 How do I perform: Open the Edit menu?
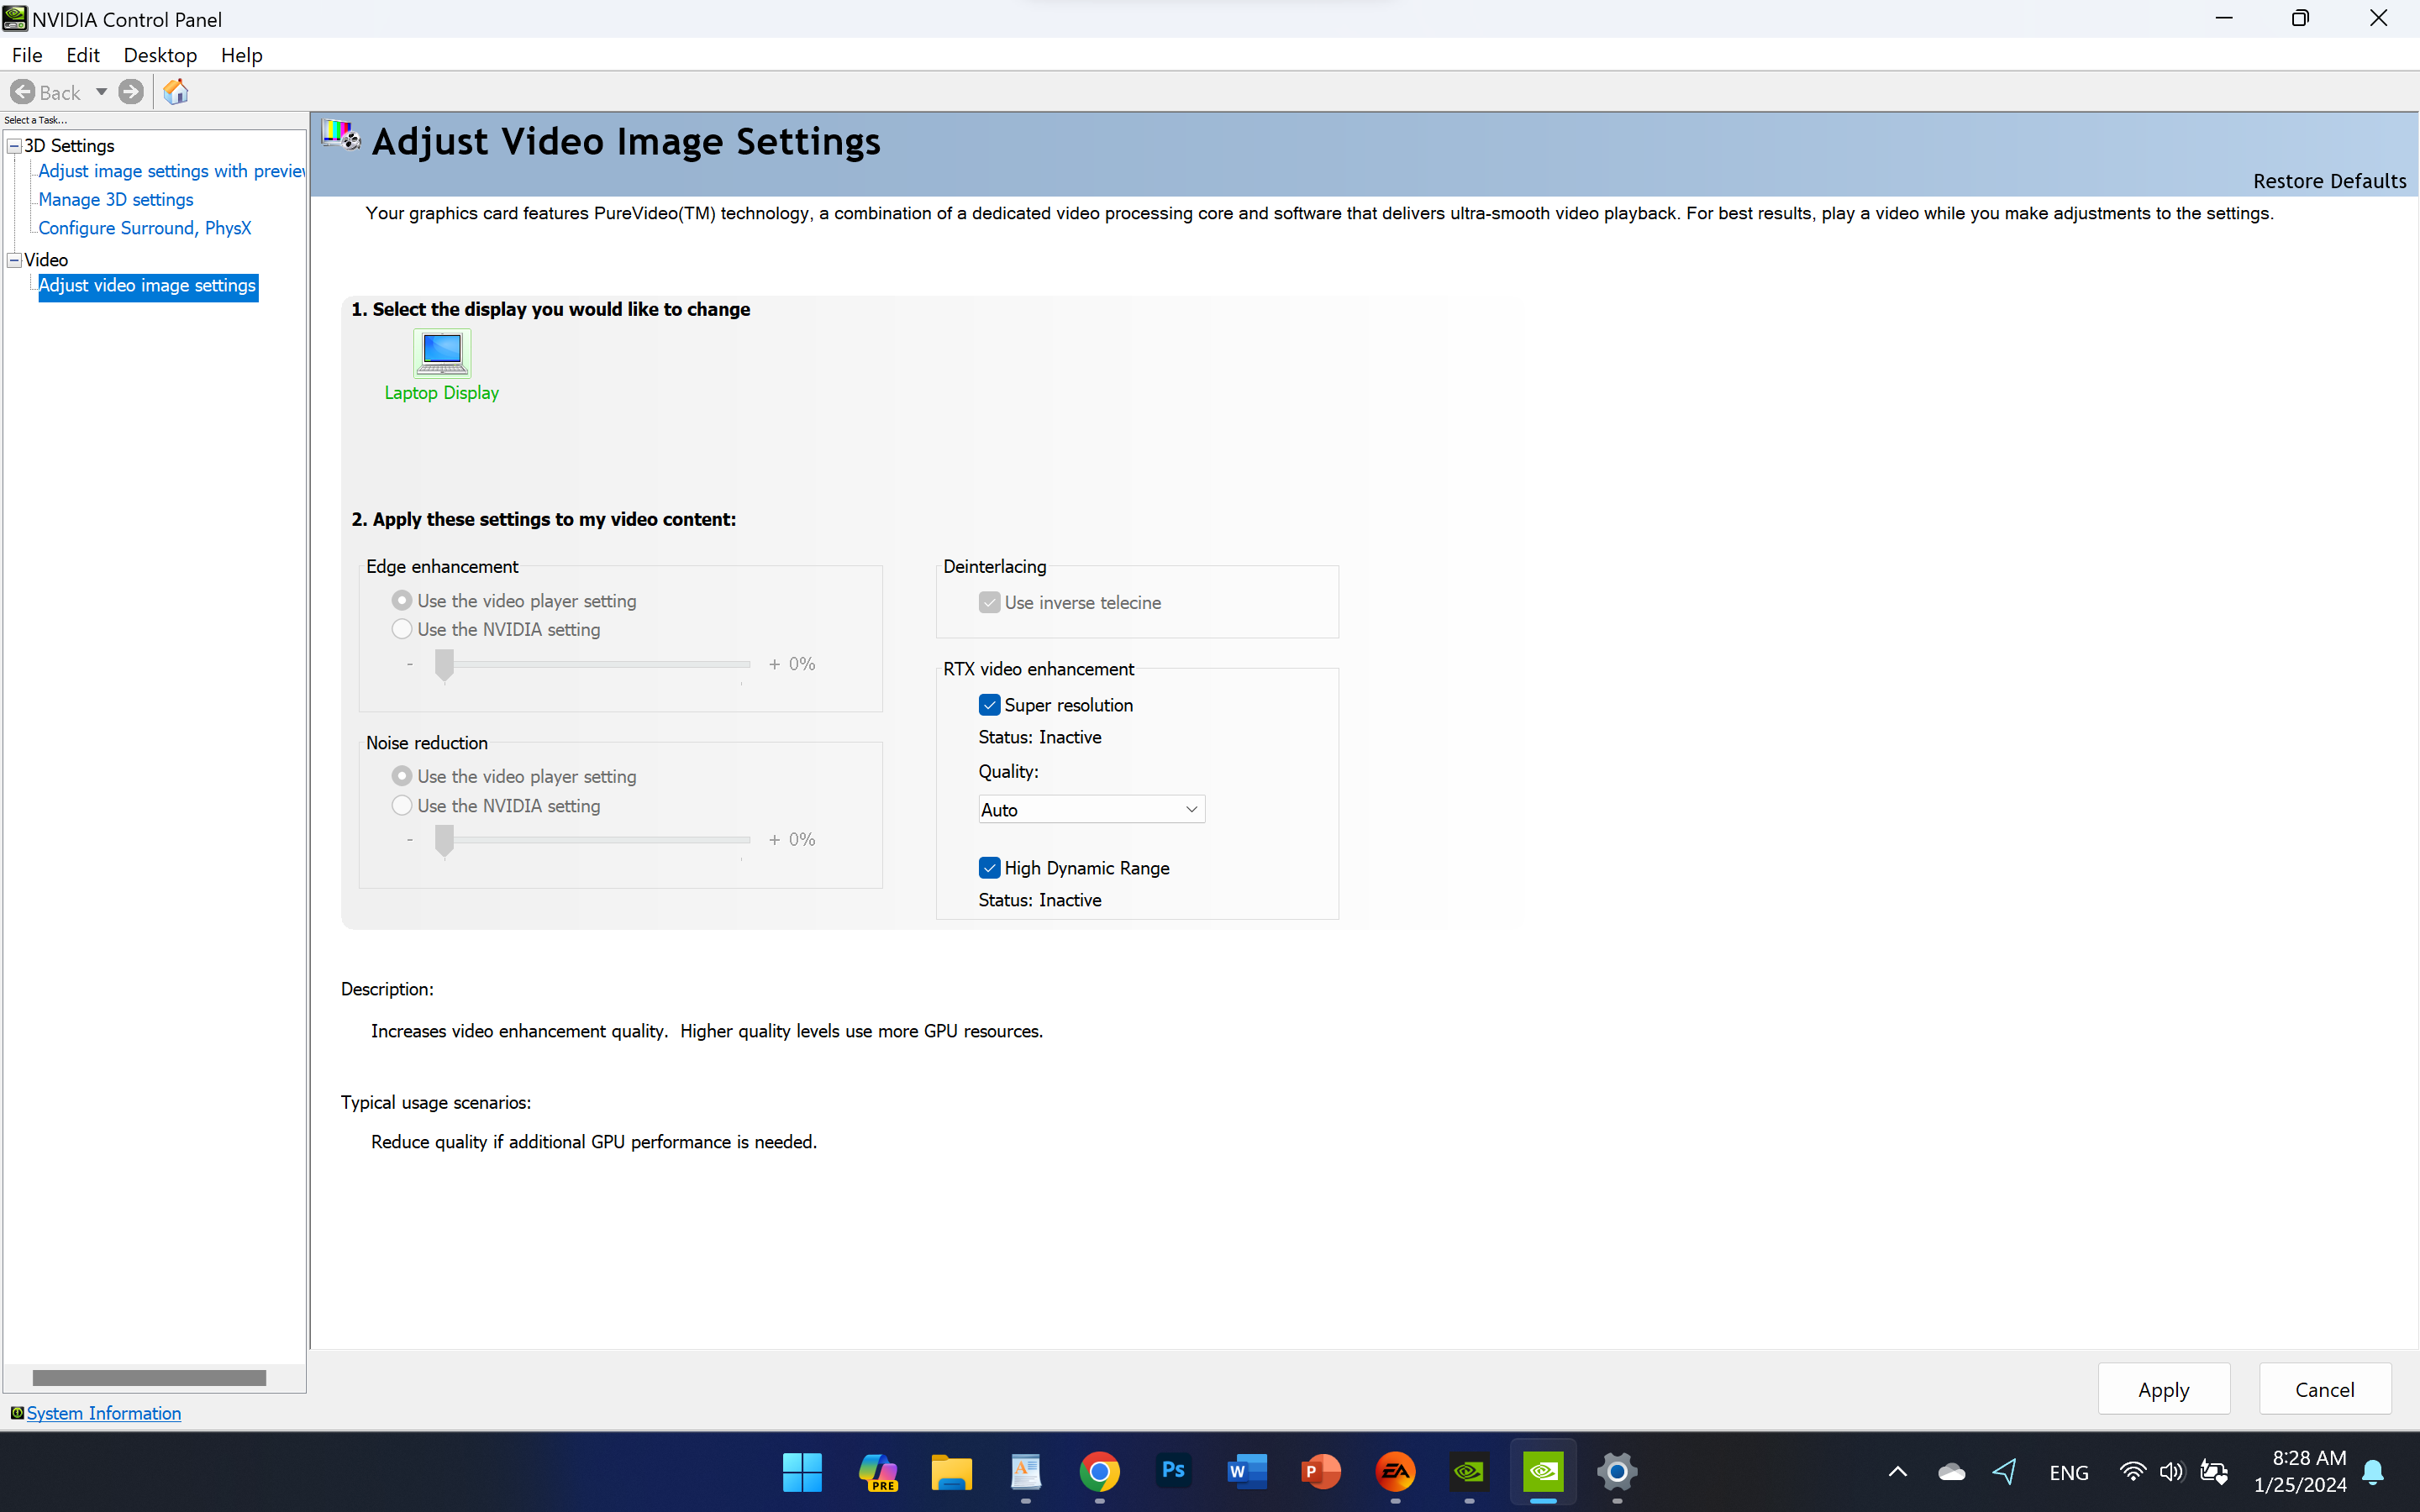(83, 55)
